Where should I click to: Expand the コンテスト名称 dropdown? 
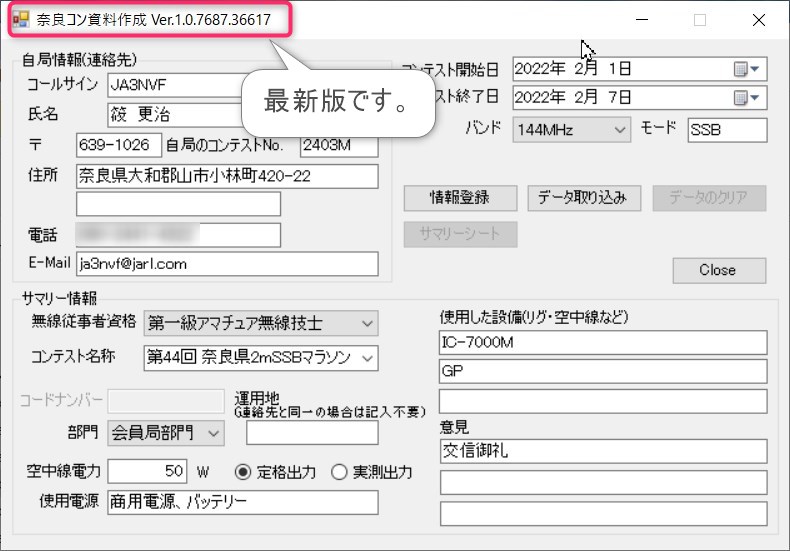(367, 357)
